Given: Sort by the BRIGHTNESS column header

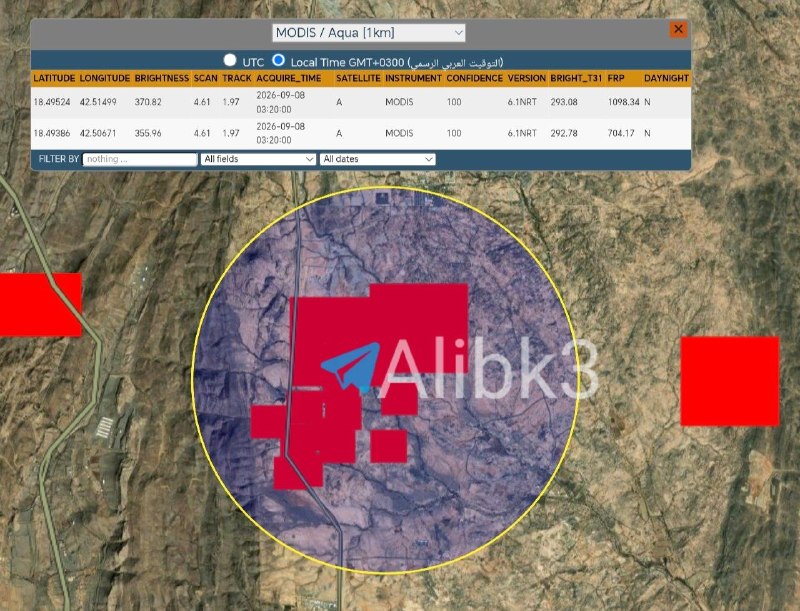Looking at the screenshot, I should tap(162, 79).
